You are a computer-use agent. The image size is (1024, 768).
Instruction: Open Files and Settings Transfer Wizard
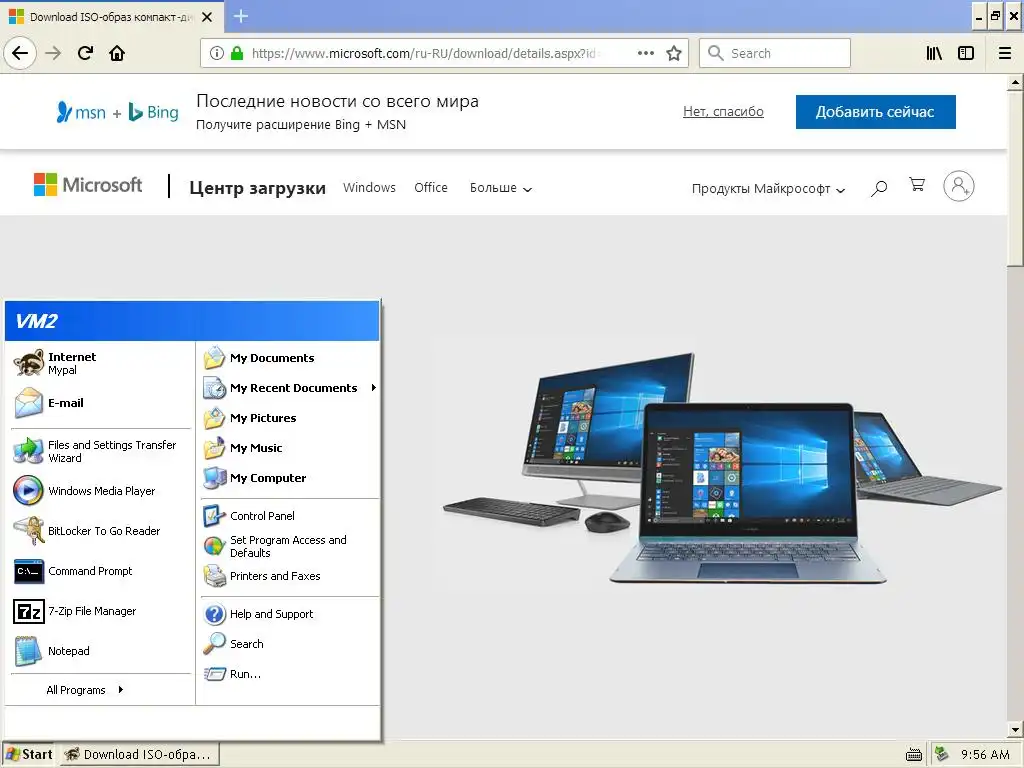100,451
